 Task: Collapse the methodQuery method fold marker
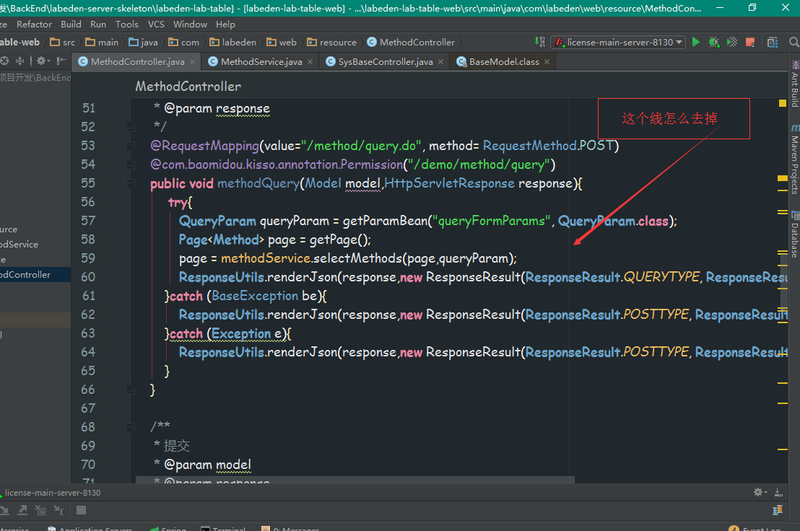(130, 184)
